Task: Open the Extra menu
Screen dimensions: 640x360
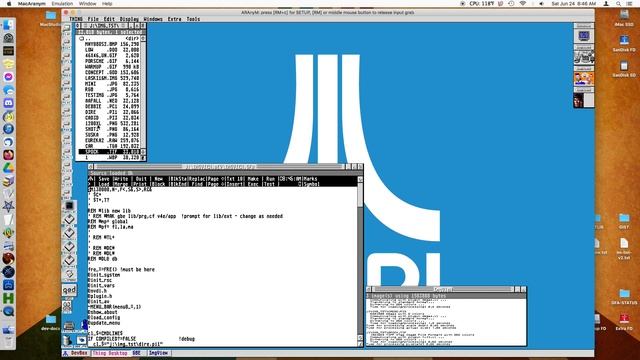Action: click(x=174, y=19)
